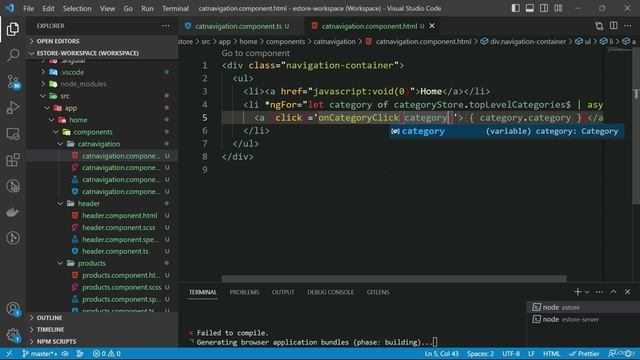Click the Ln 5, Col 43 indicator
This screenshot has height=360, width=640.
click(x=442, y=353)
